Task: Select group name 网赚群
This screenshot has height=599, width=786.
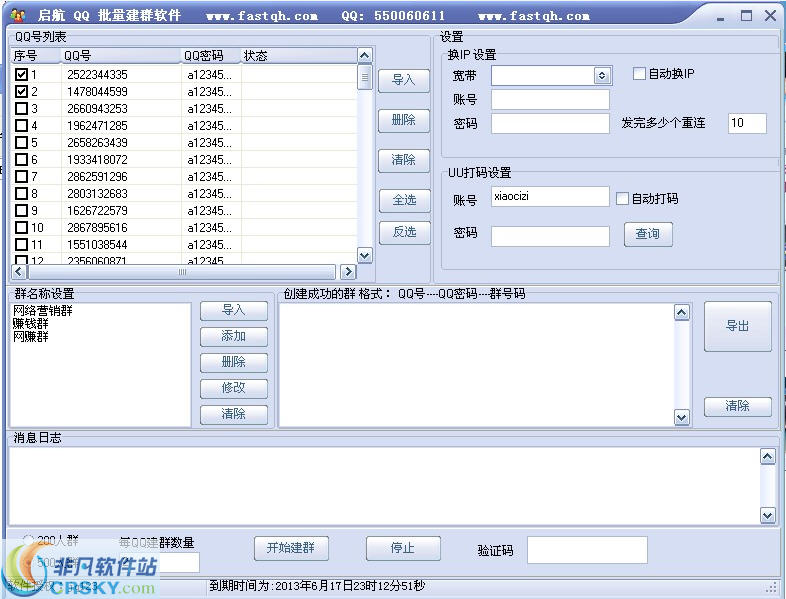Action: 31,337
